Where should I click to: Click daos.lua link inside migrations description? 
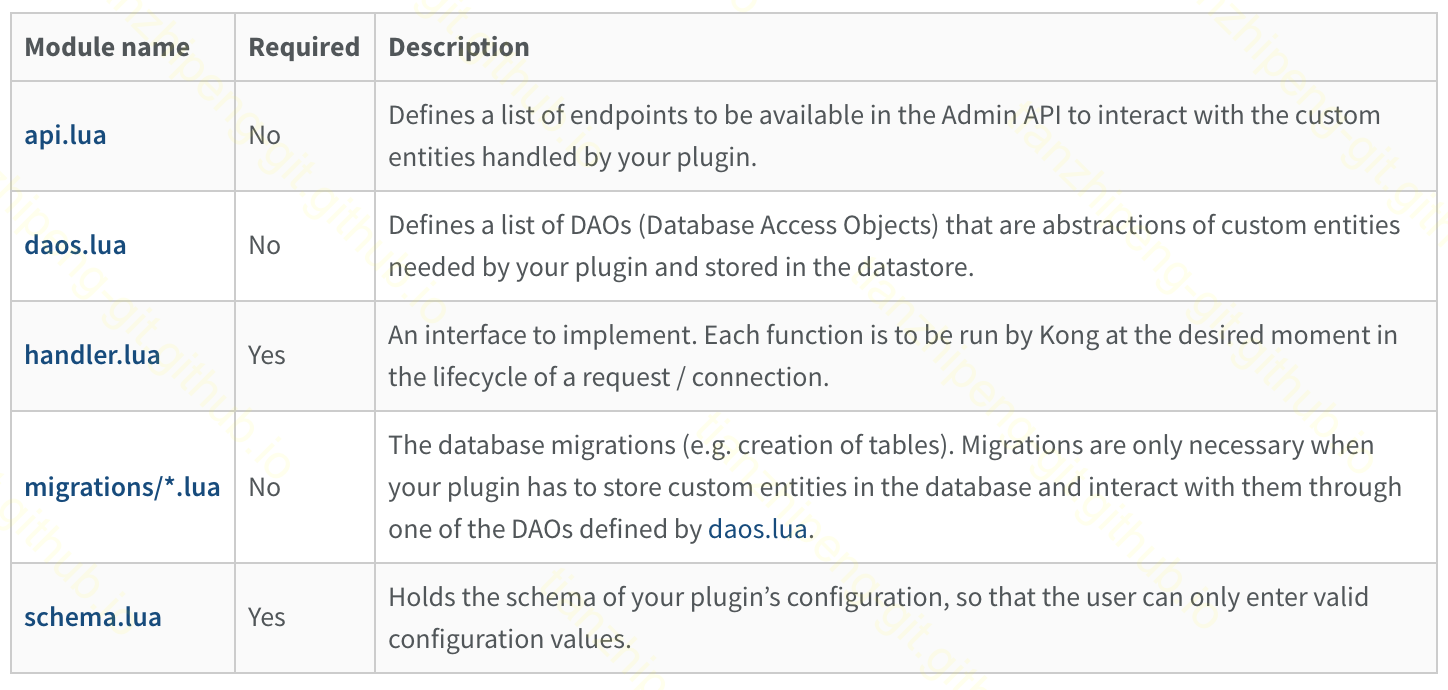click(757, 529)
